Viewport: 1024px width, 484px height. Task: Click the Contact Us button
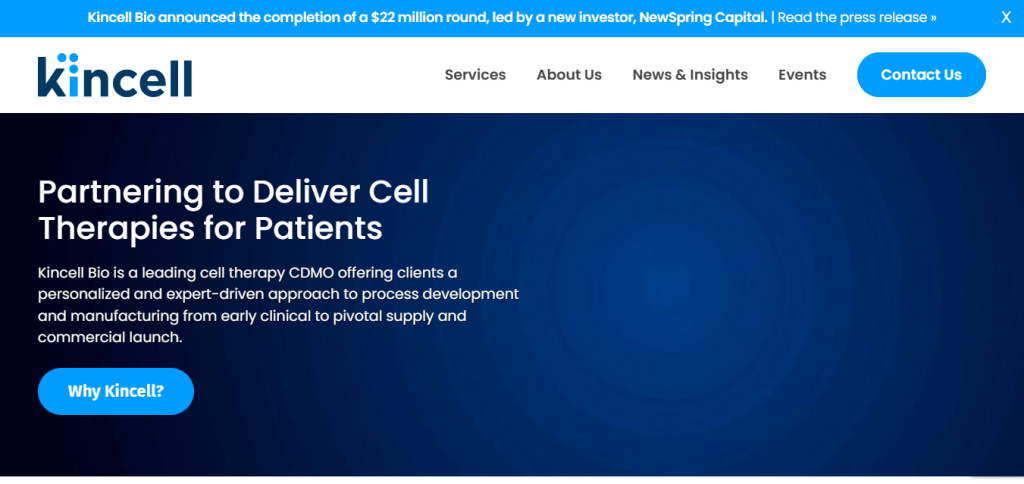(921, 74)
